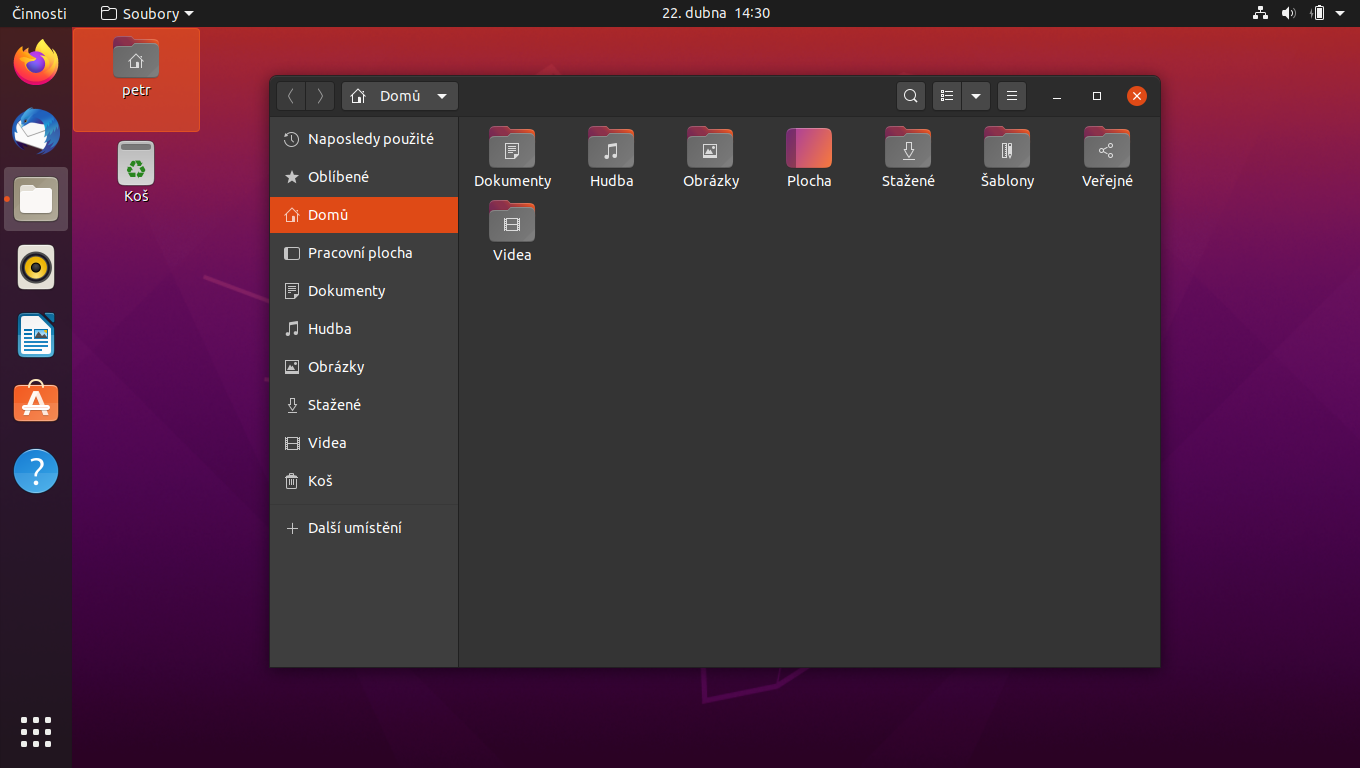Viewport: 1360px width, 768px height.
Task: Close the Files window
Action: coord(1137,96)
